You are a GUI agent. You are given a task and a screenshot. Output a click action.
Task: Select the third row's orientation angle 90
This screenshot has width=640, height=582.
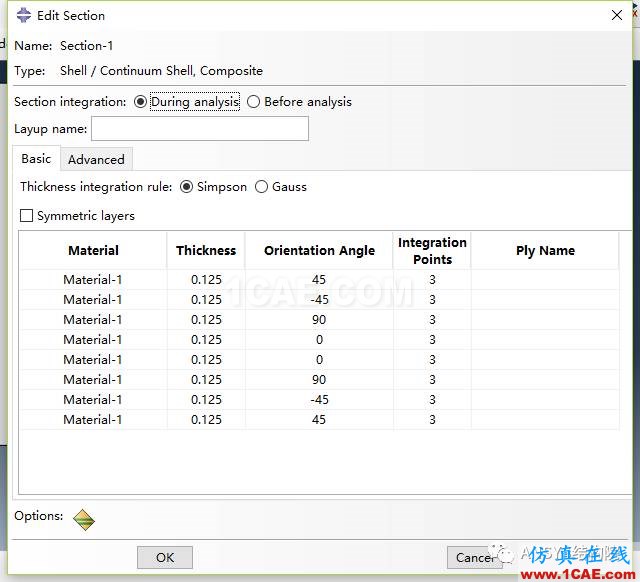click(319, 320)
